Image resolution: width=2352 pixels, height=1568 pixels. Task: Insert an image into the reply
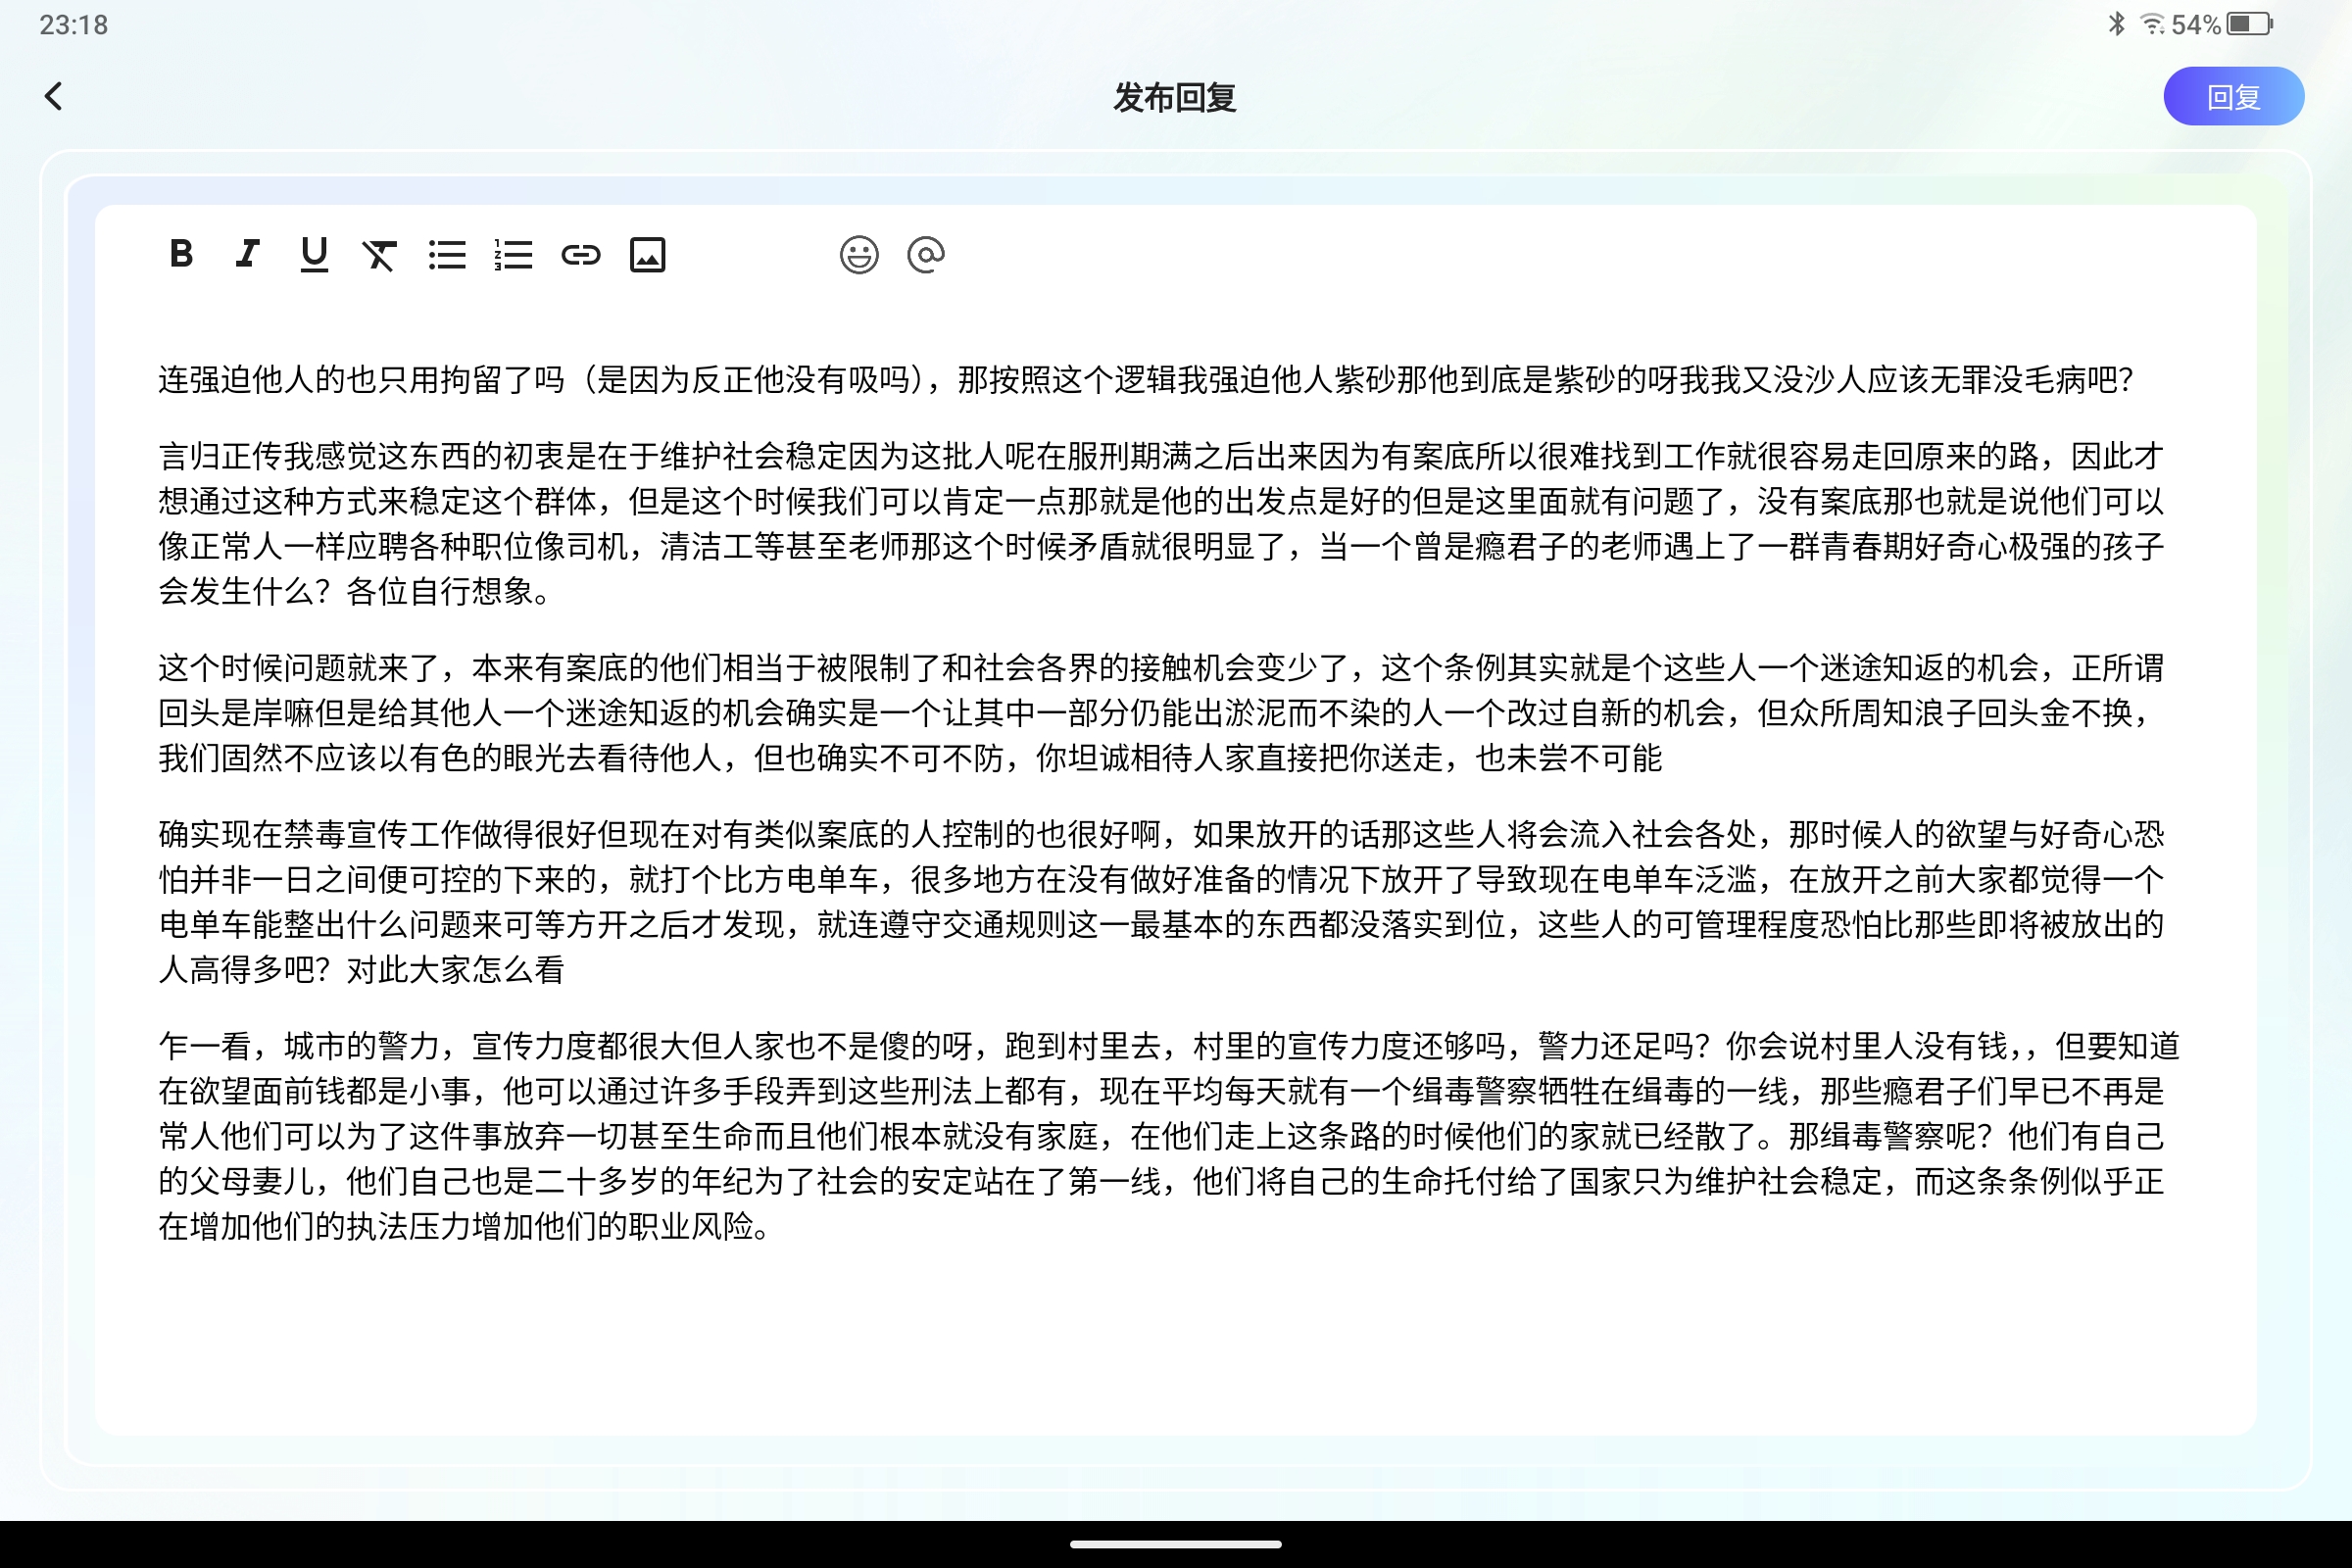pyautogui.click(x=648, y=255)
